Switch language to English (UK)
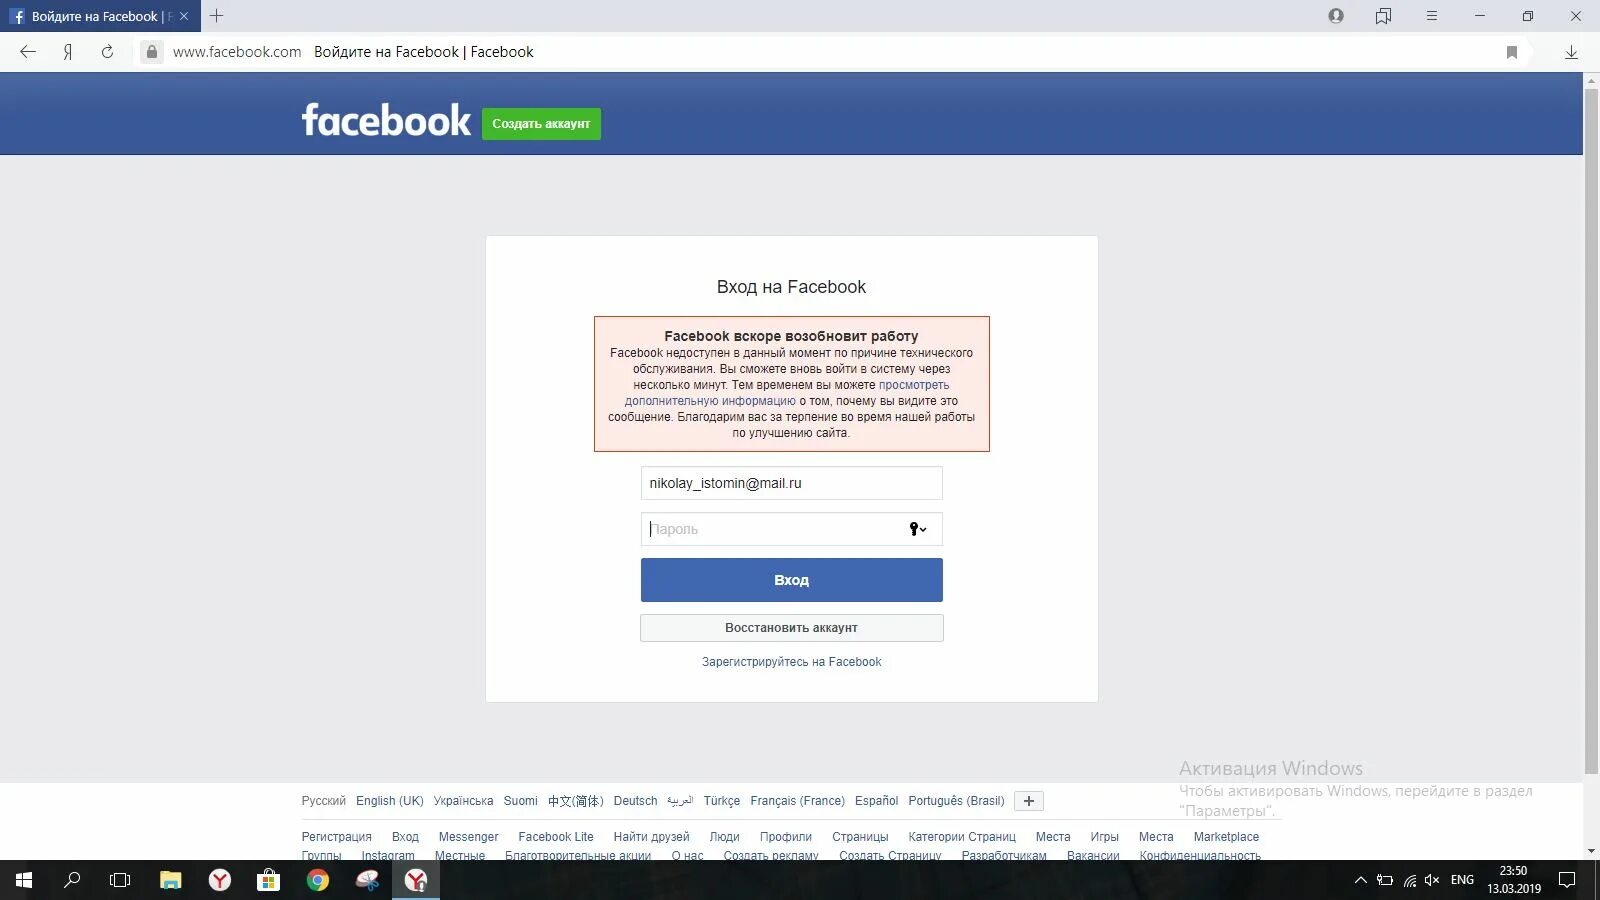1600x900 pixels. pos(390,801)
